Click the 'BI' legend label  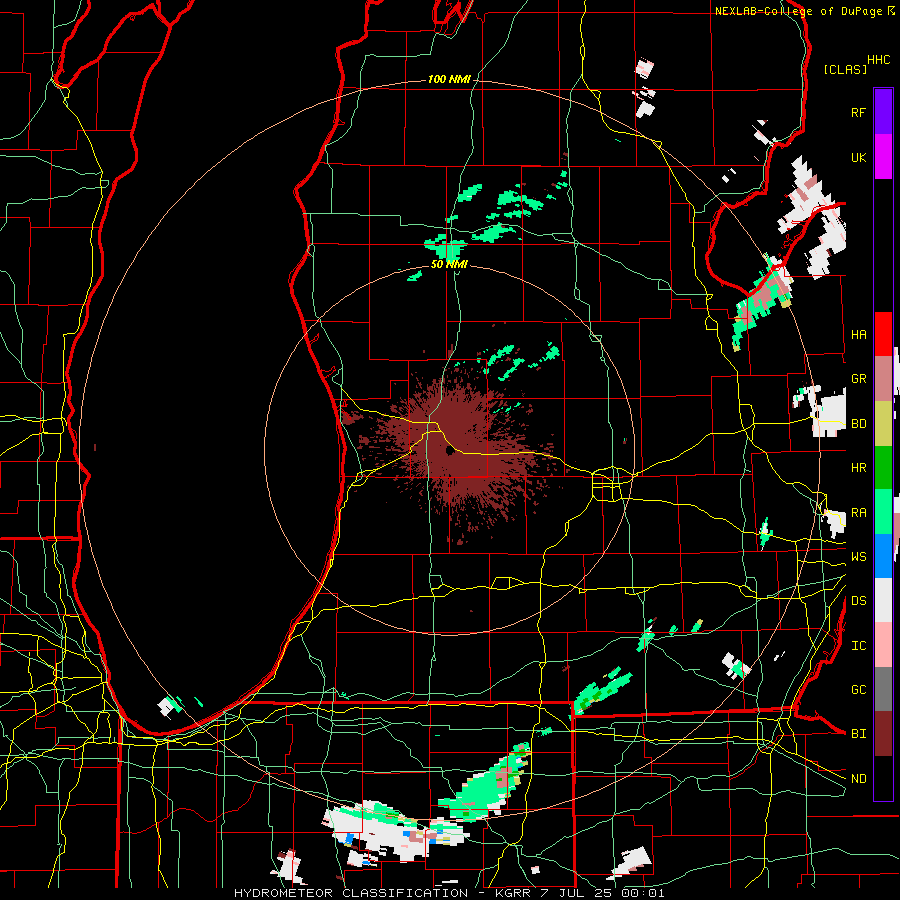point(858,734)
